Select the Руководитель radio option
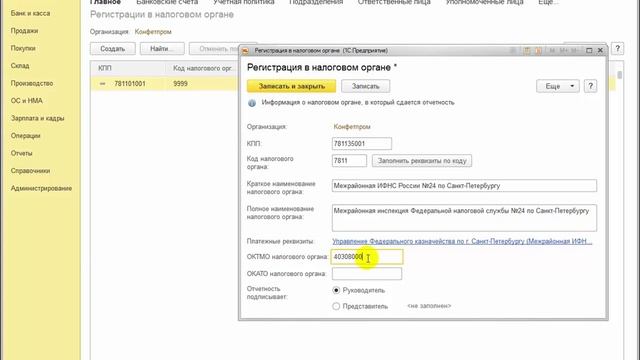 tap(336, 290)
